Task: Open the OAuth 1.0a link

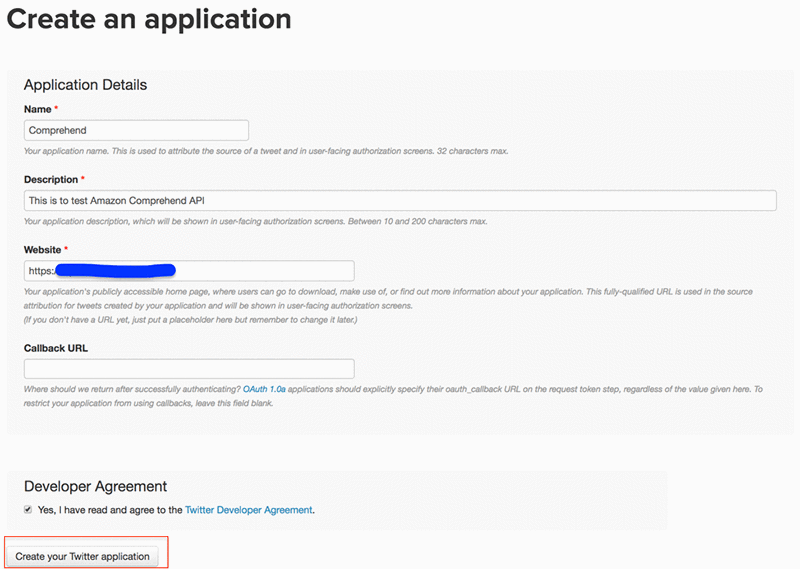Action: coord(264,389)
